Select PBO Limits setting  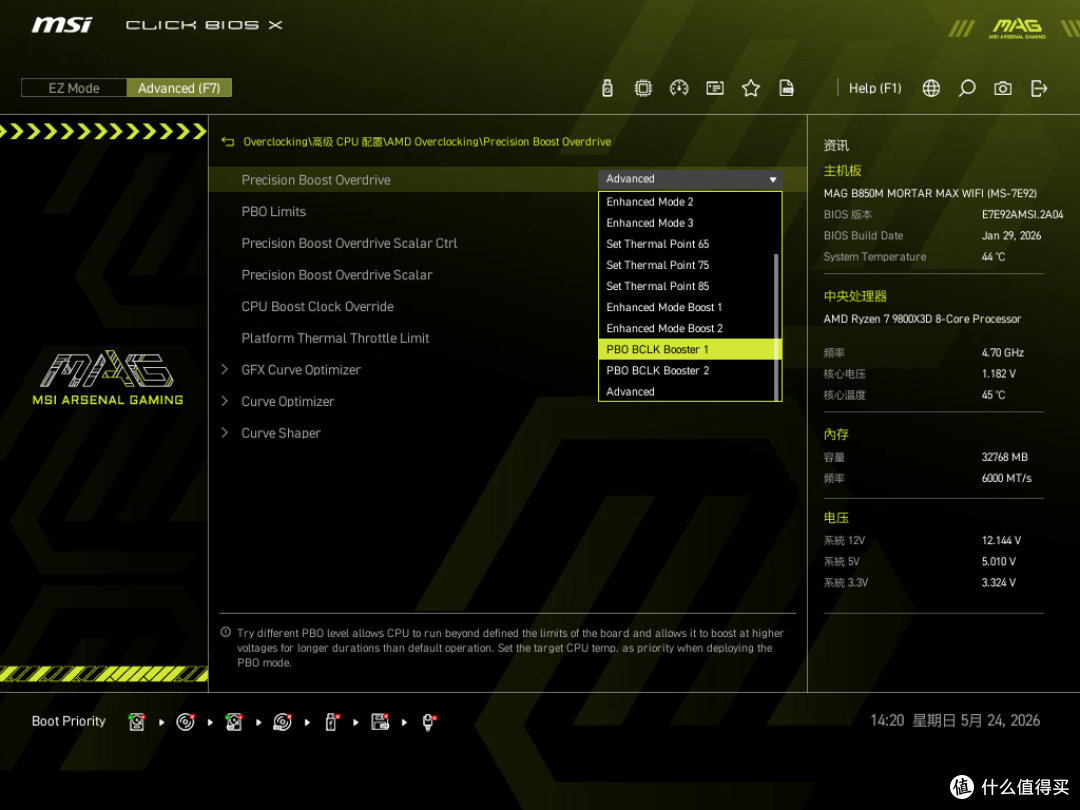[x=273, y=211]
